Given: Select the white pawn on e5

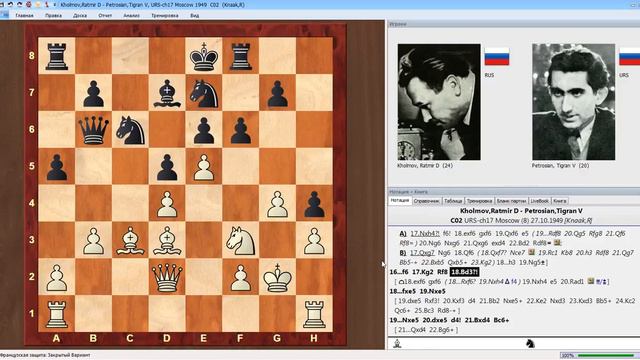Looking at the screenshot, I should click(x=204, y=167).
